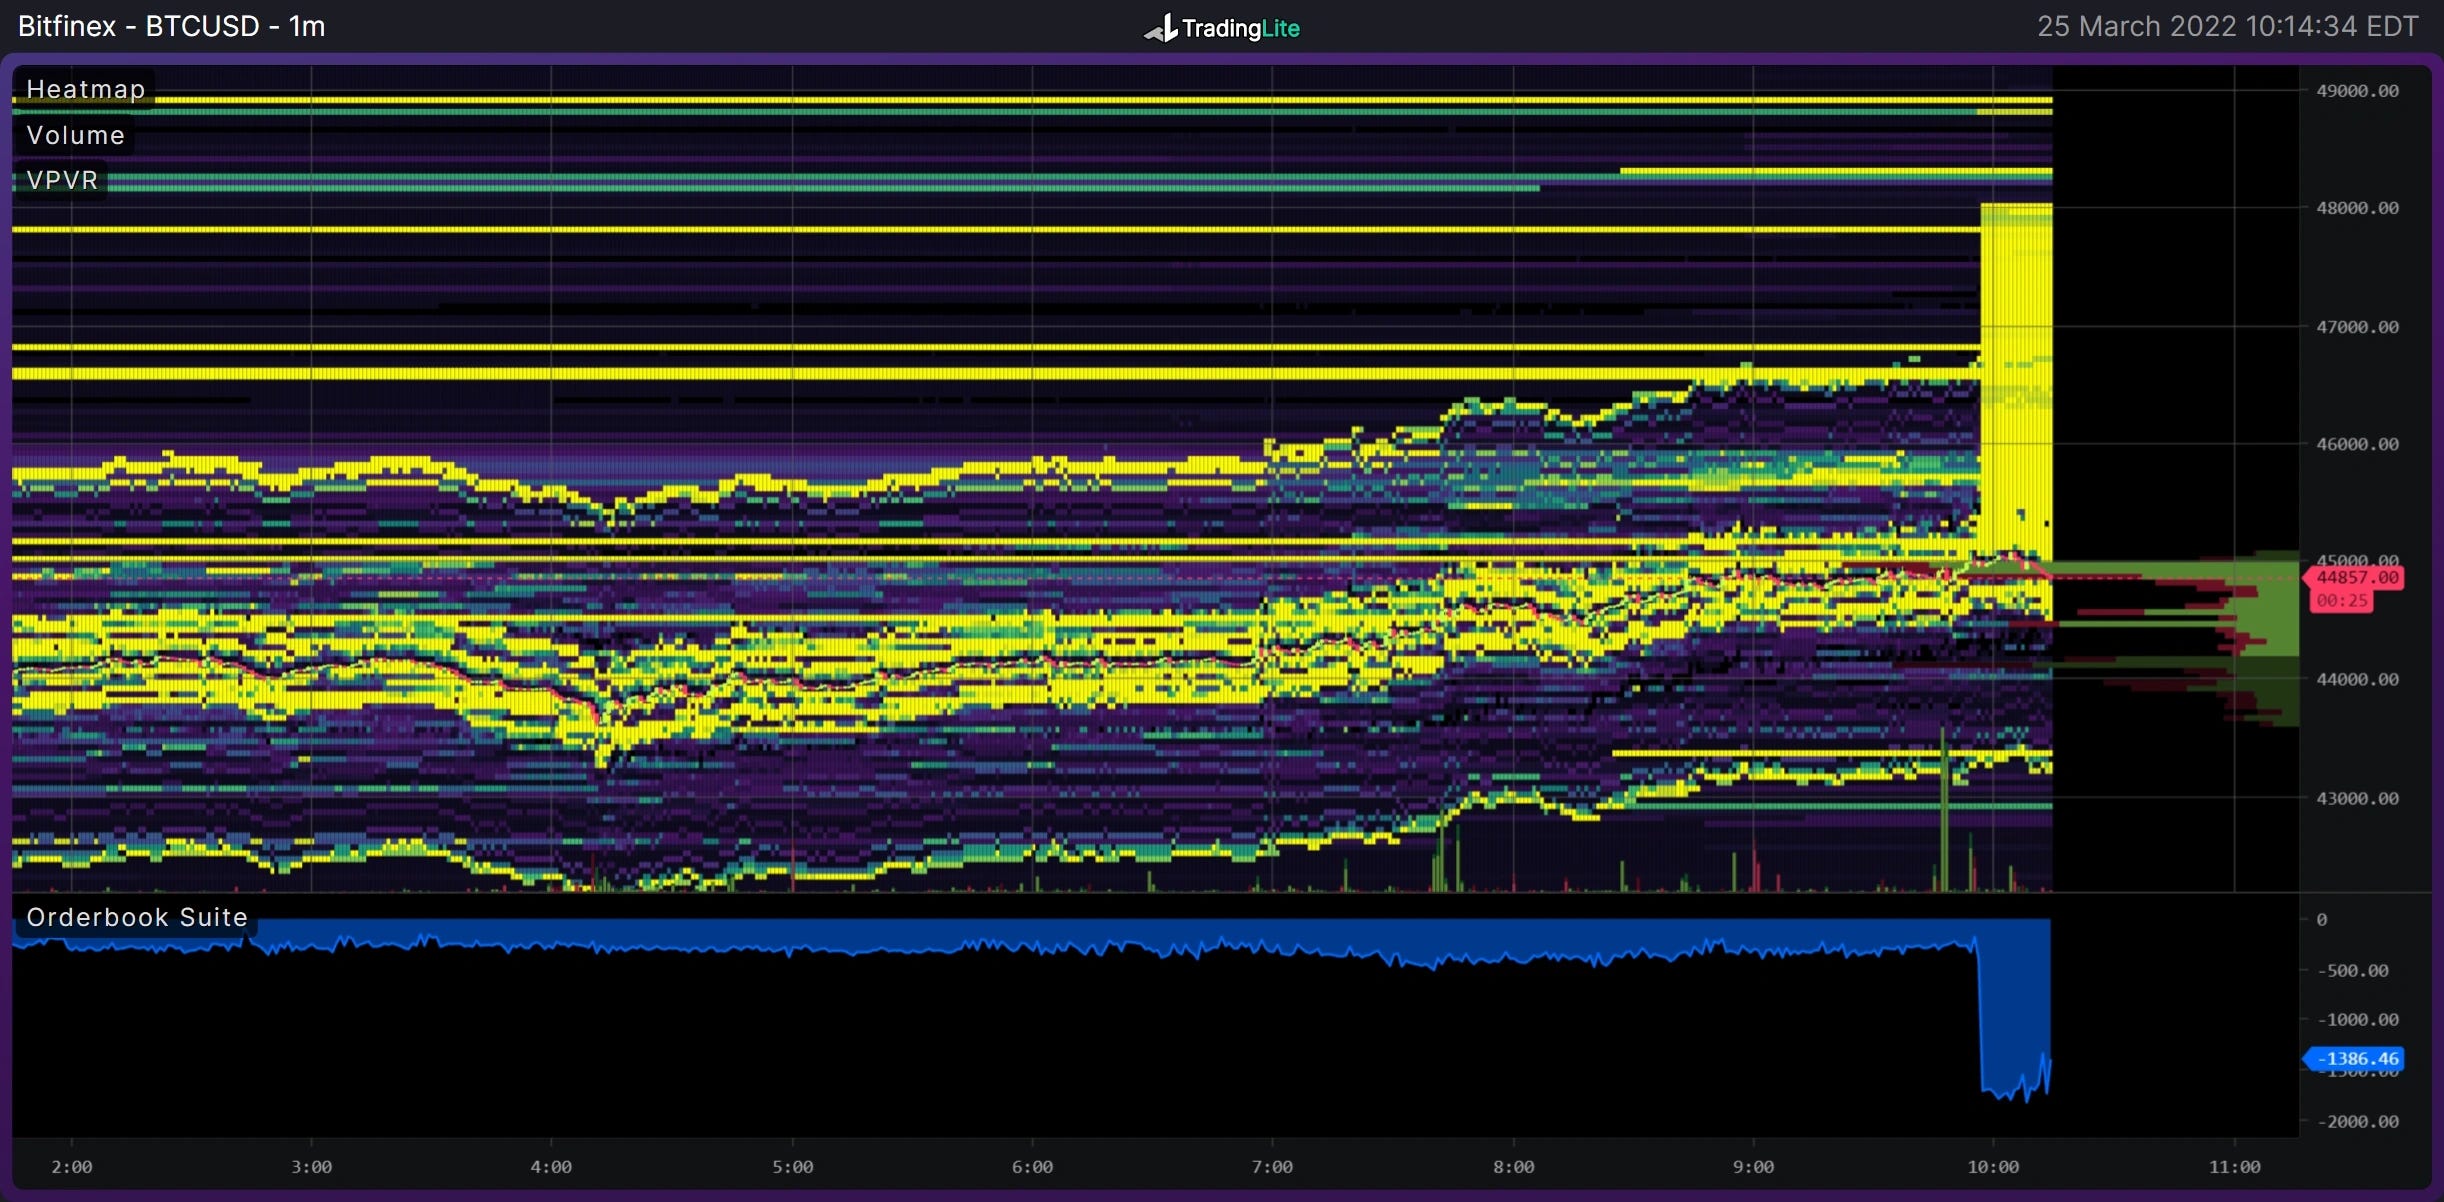Click the 46000.00 price axis label

pyautogui.click(x=2357, y=444)
